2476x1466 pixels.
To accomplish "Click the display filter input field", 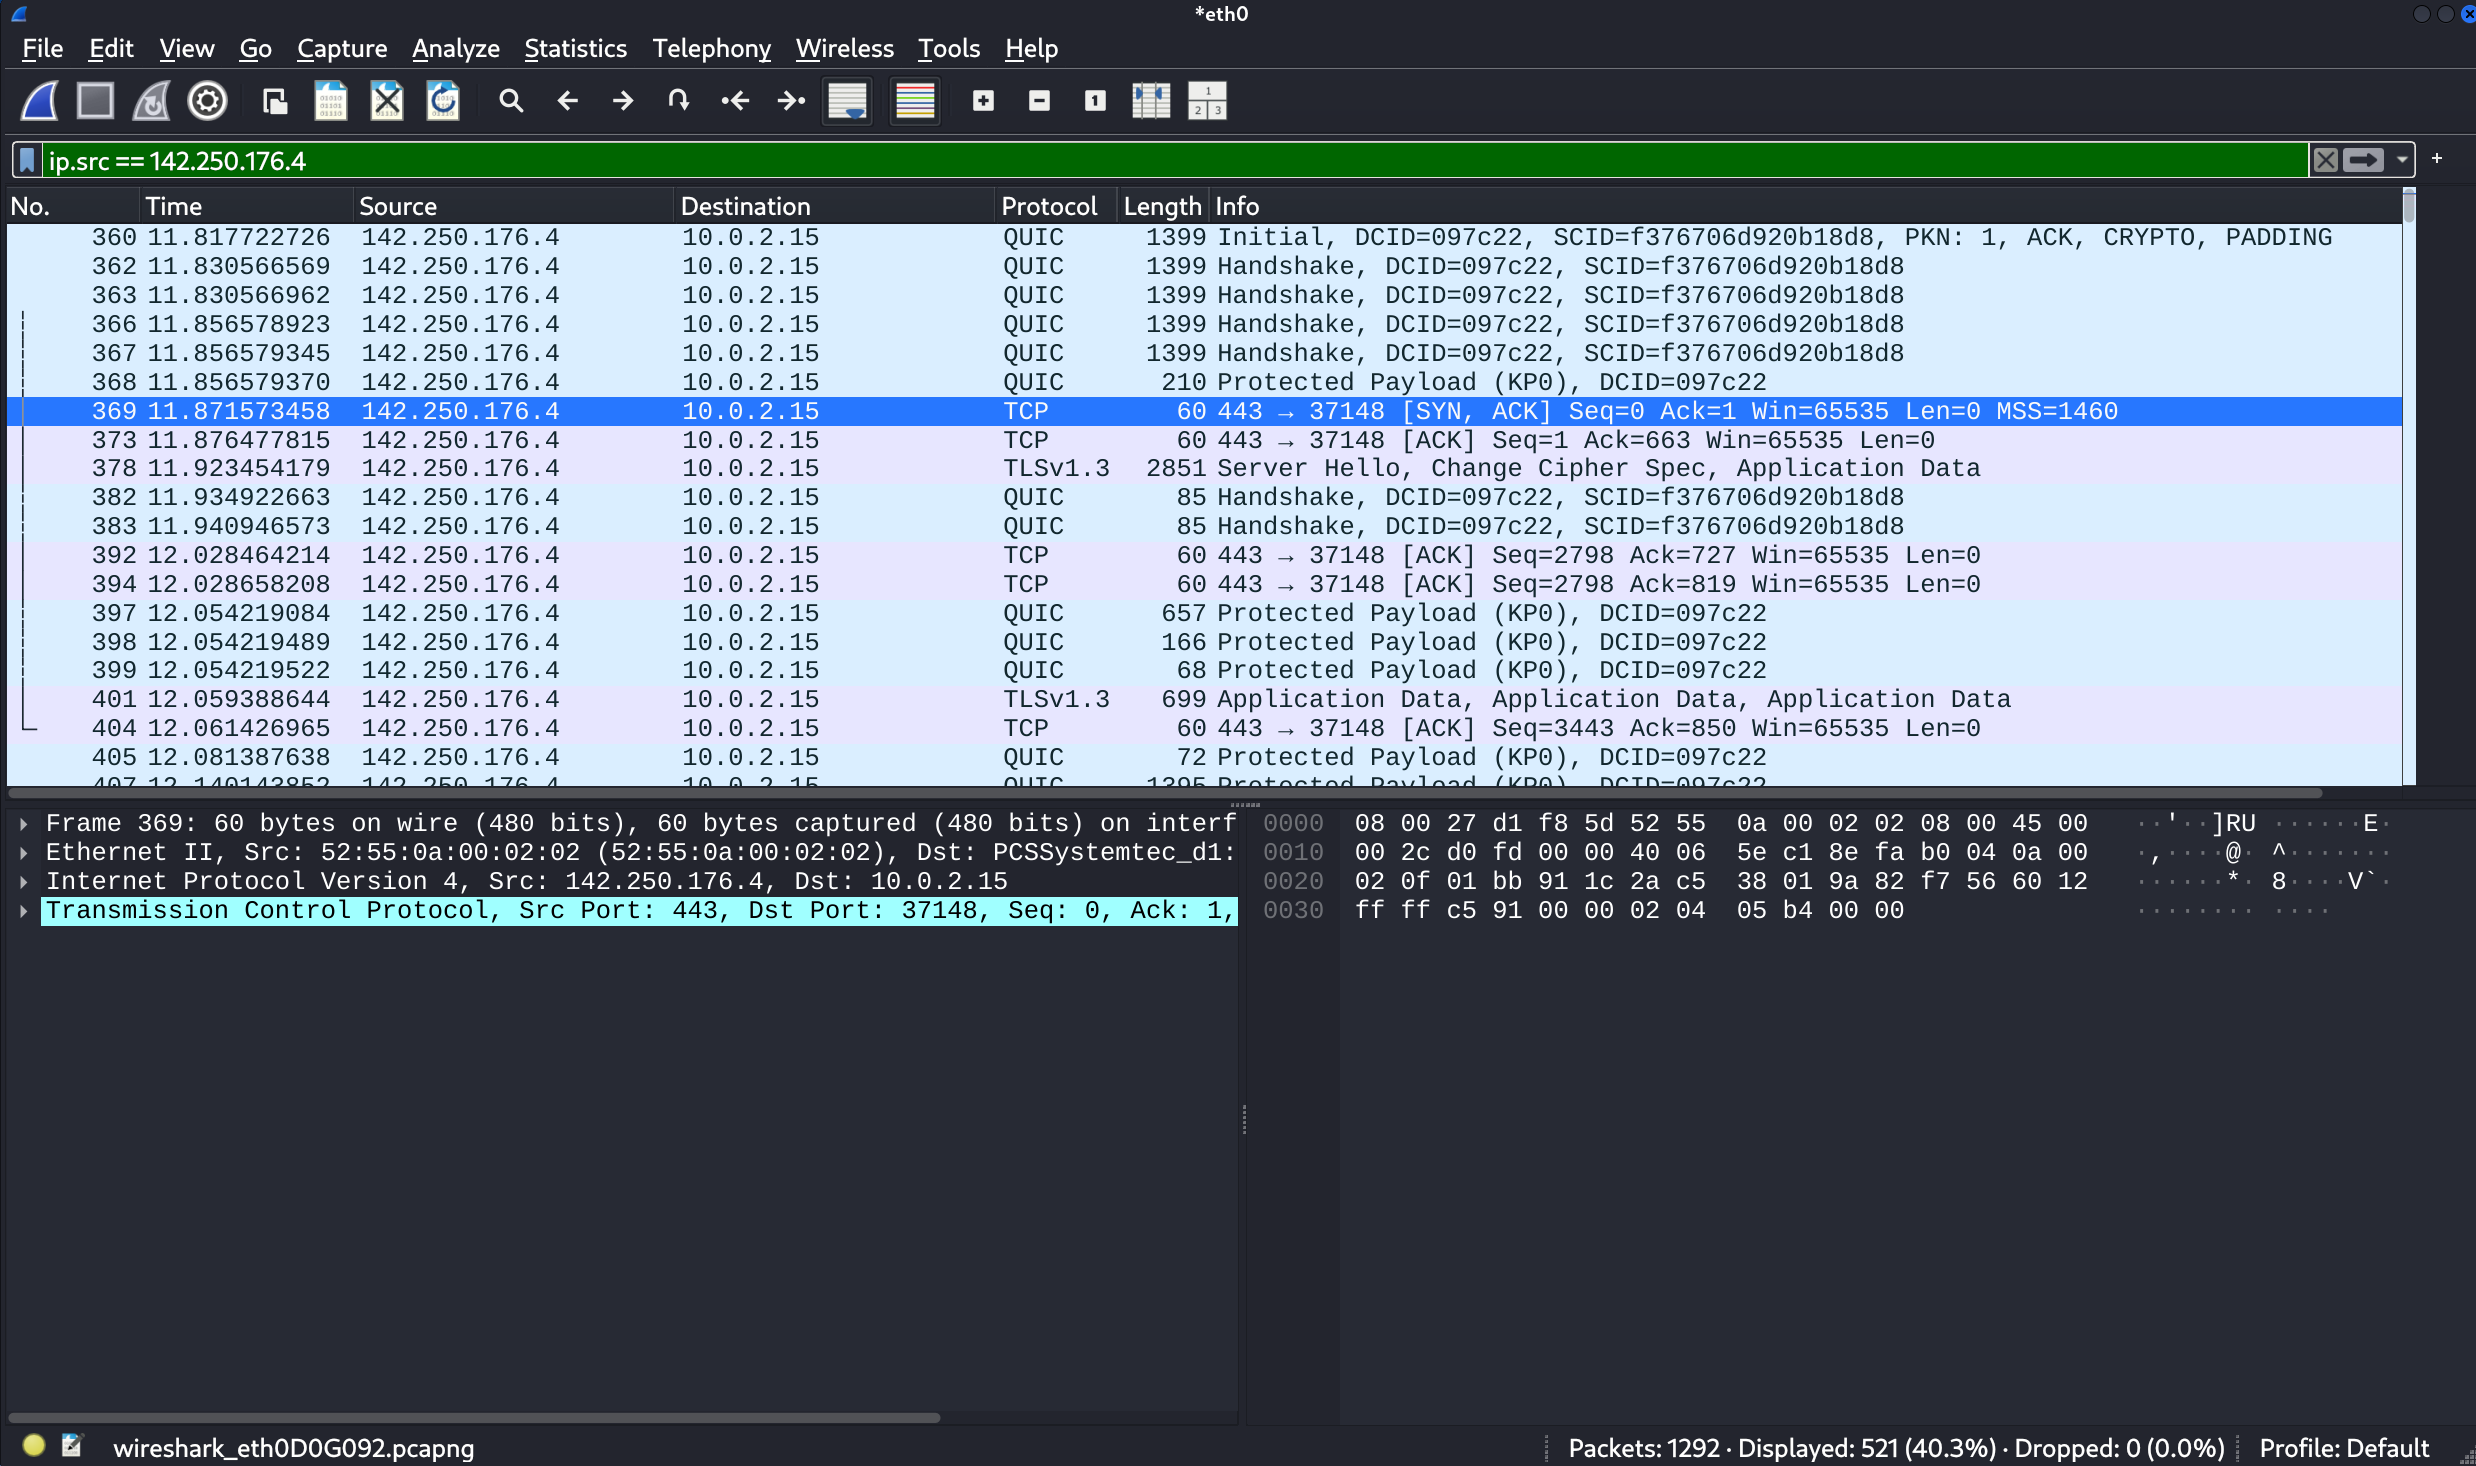I will [x=1175, y=160].
